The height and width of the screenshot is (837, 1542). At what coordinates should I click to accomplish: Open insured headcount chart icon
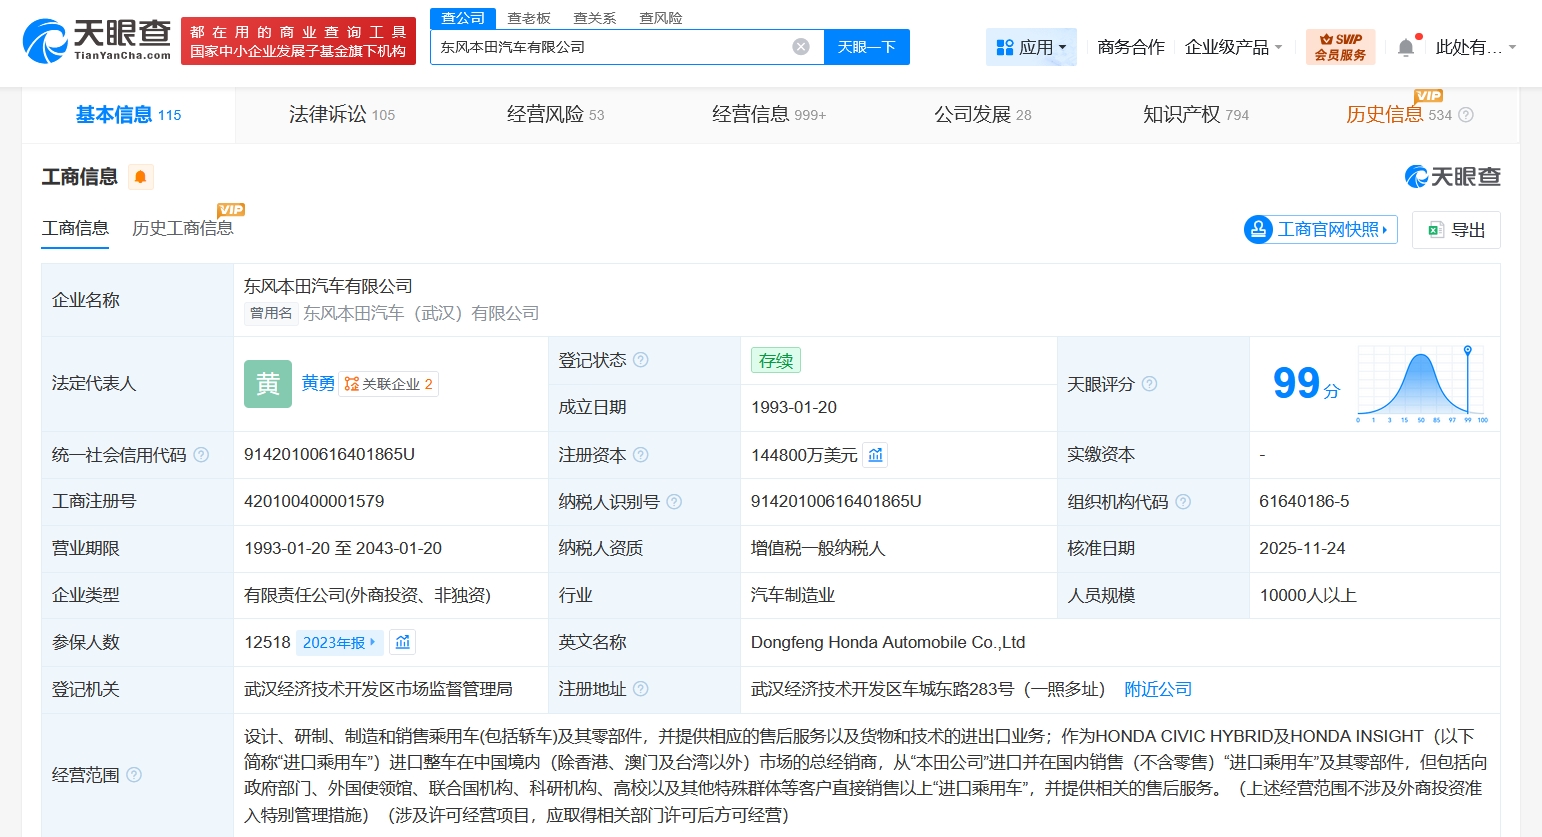coord(402,642)
